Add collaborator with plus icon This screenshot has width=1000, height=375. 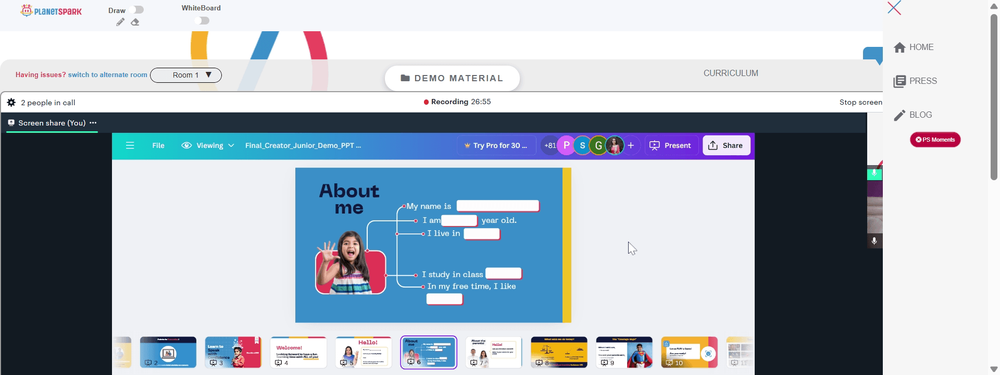pos(631,145)
